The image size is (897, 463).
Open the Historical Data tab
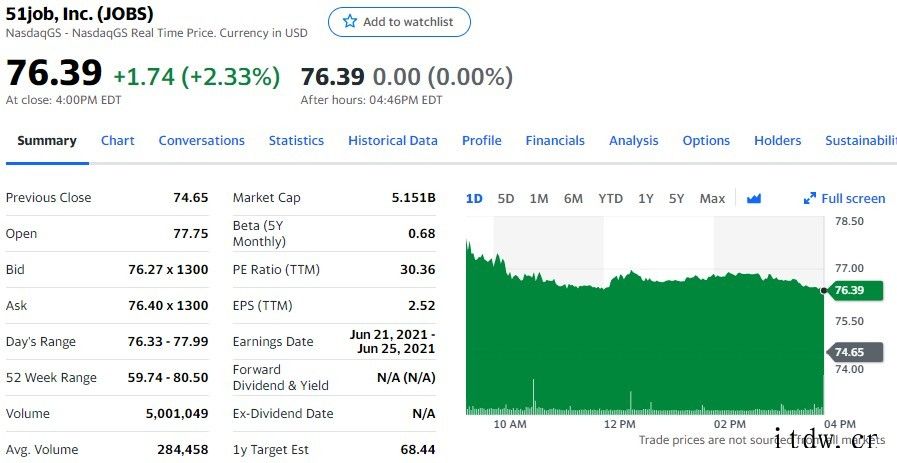coord(393,141)
